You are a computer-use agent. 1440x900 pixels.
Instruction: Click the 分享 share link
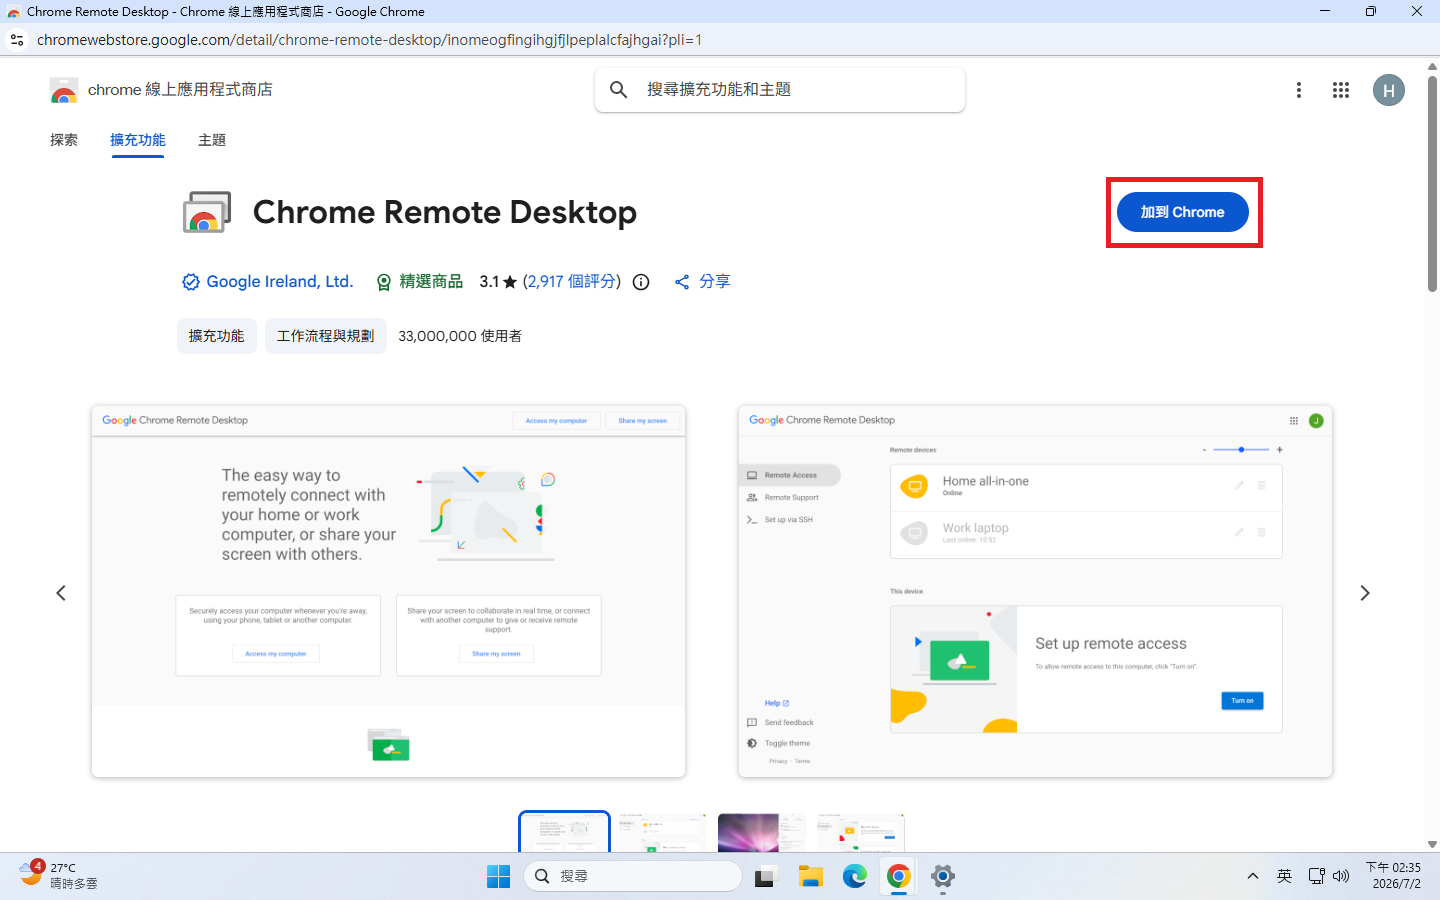click(x=714, y=282)
